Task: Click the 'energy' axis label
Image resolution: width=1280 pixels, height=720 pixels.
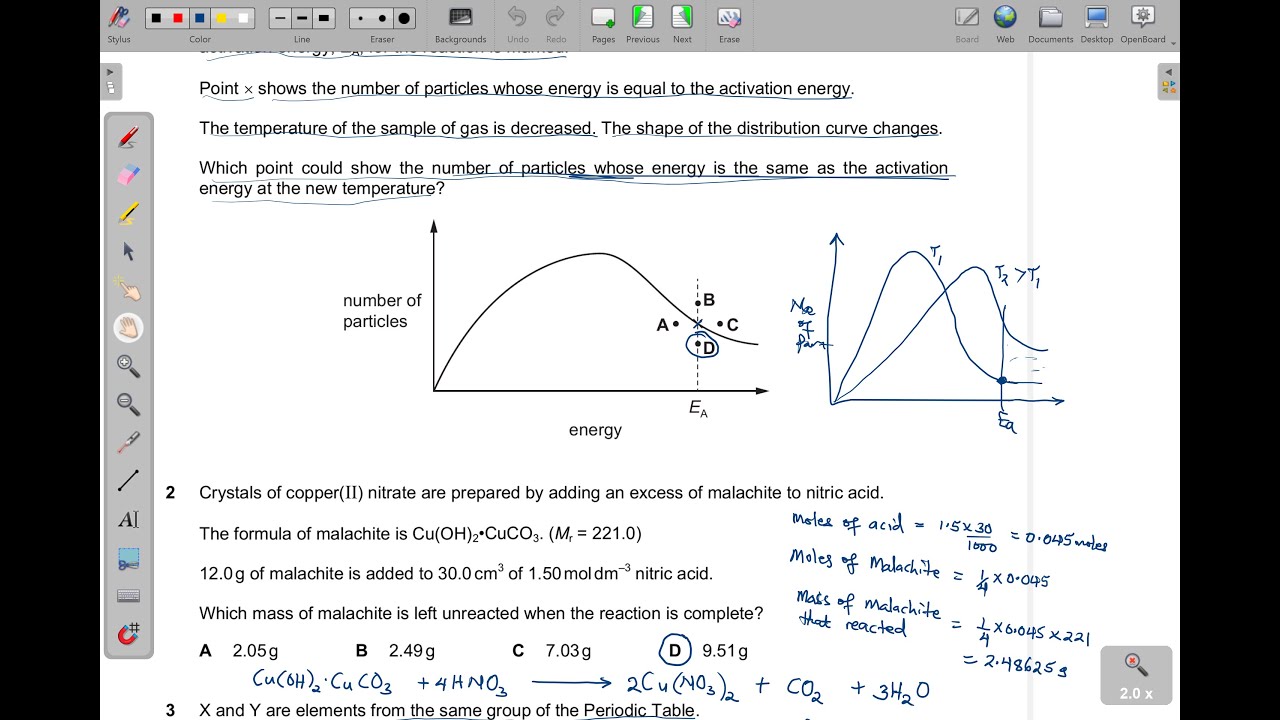Action: 595,430
